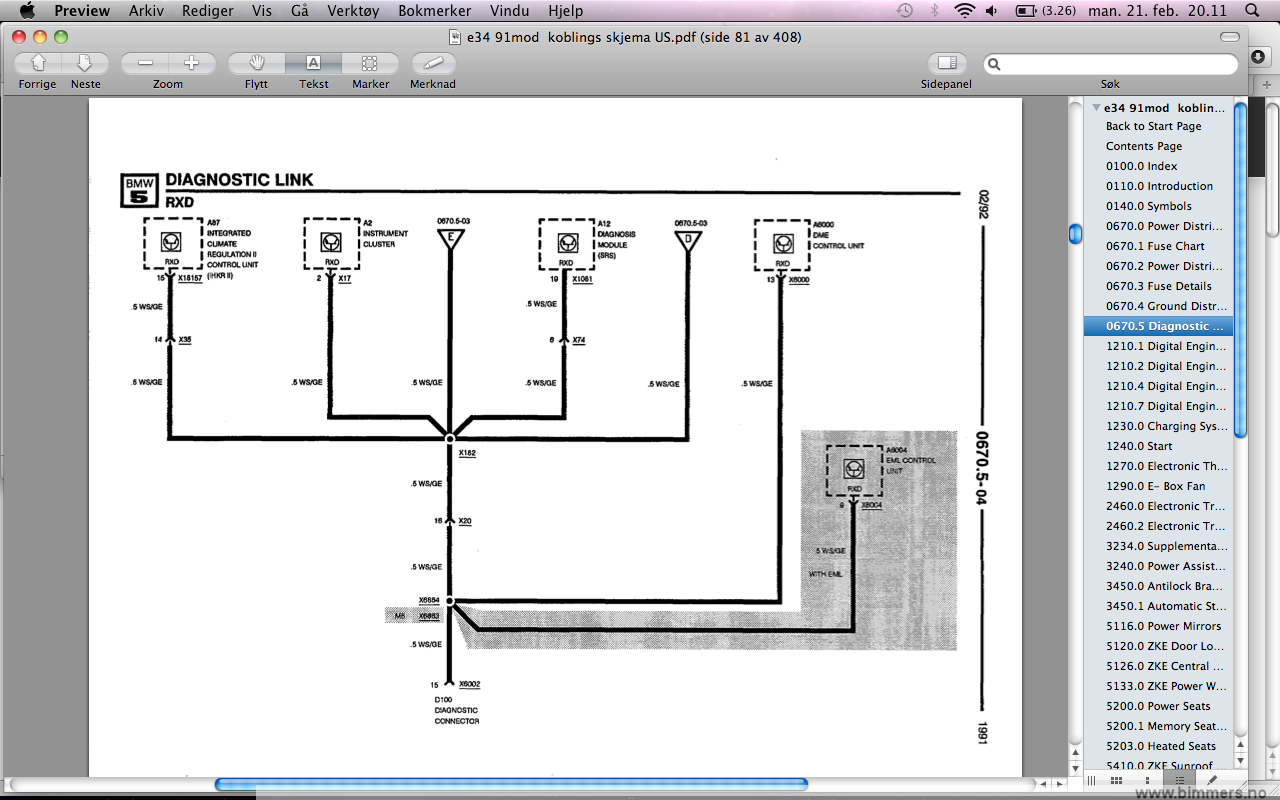
Task: Toggle the Tekst selection tool
Action: [313, 63]
